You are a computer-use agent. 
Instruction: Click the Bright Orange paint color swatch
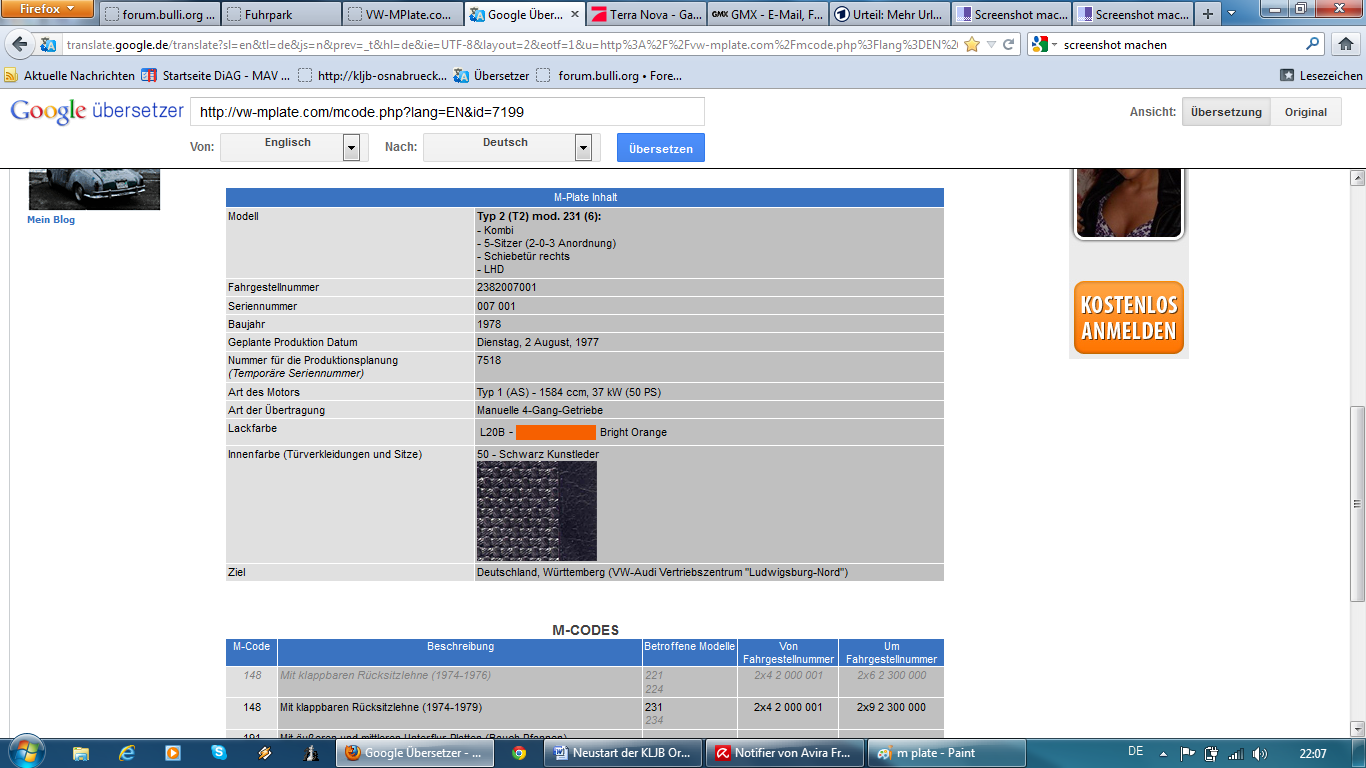(x=555, y=432)
